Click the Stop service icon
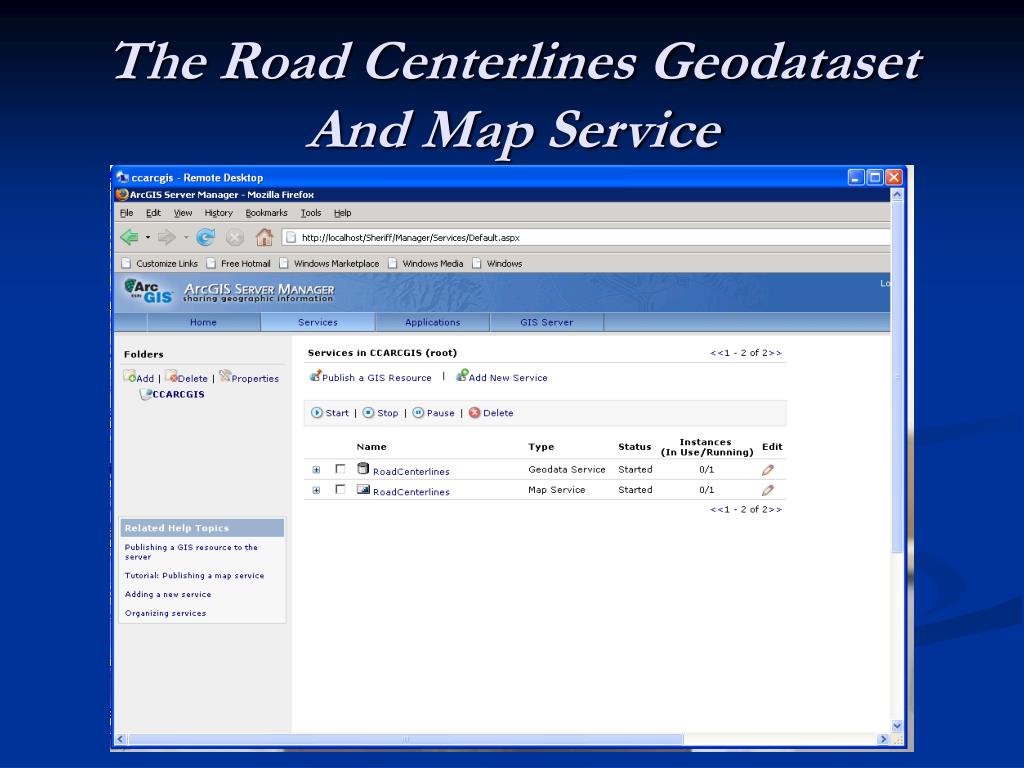The width and height of the screenshot is (1024, 768). click(368, 413)
